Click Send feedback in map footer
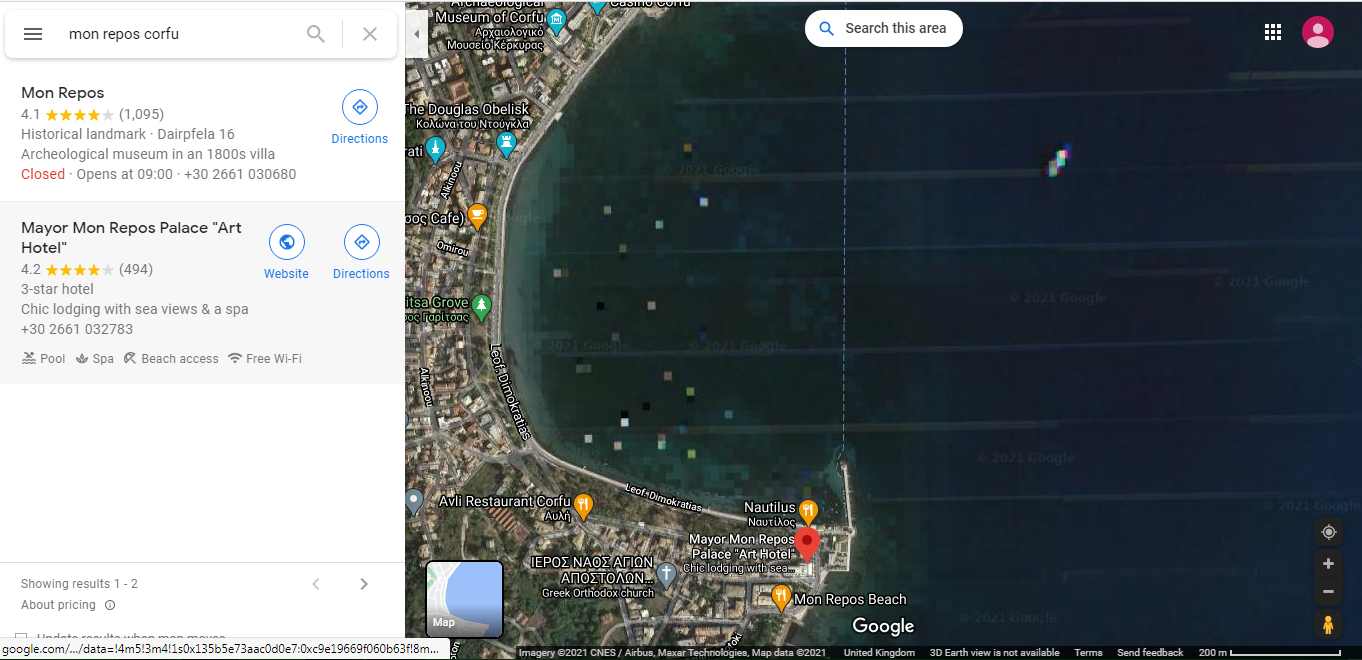This screenshot has height=660, width=1362. 1150,653
